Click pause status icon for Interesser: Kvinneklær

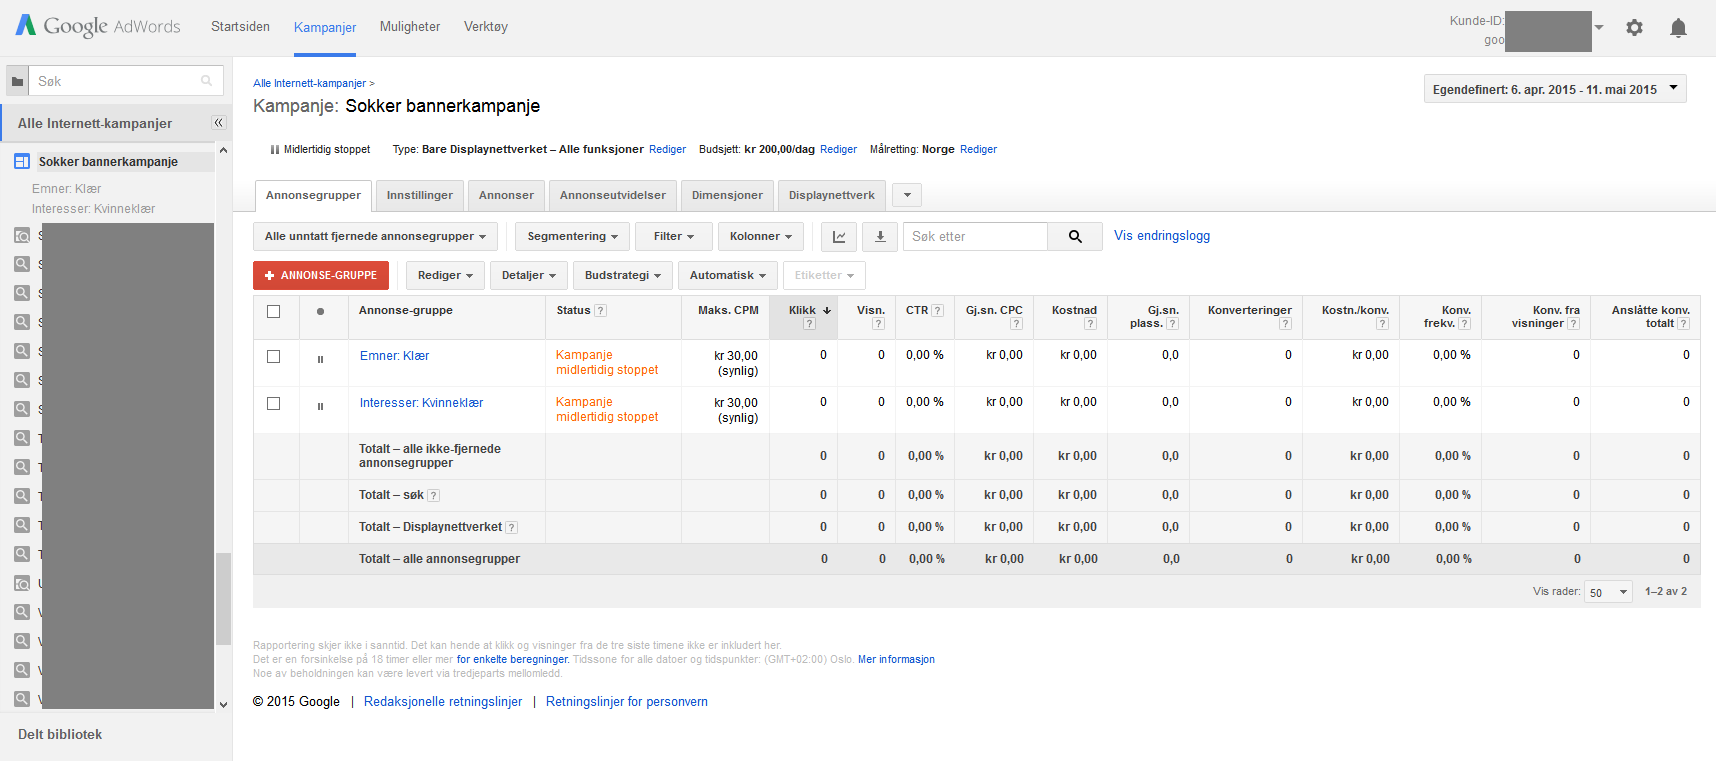tap(320, 406)
